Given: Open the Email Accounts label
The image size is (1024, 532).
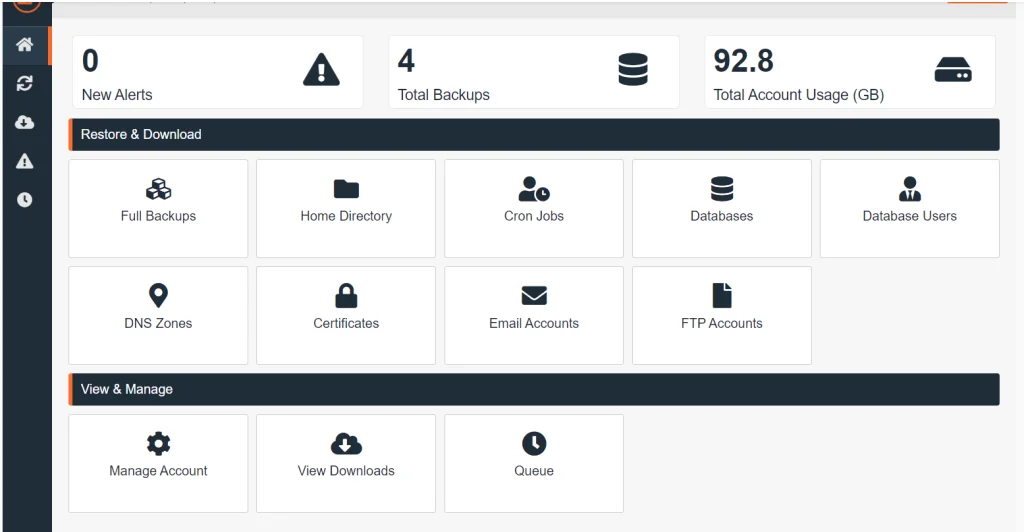Looking at the screenshot, I should pos(534,323).
